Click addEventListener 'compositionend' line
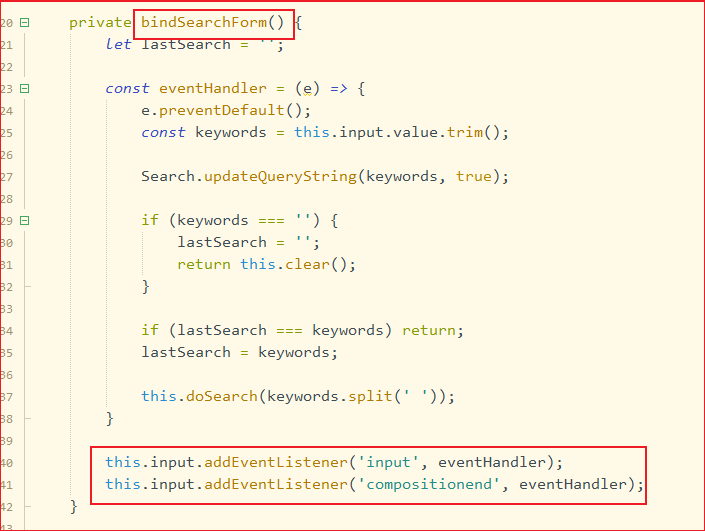705x531 pixels. [375, 485]
